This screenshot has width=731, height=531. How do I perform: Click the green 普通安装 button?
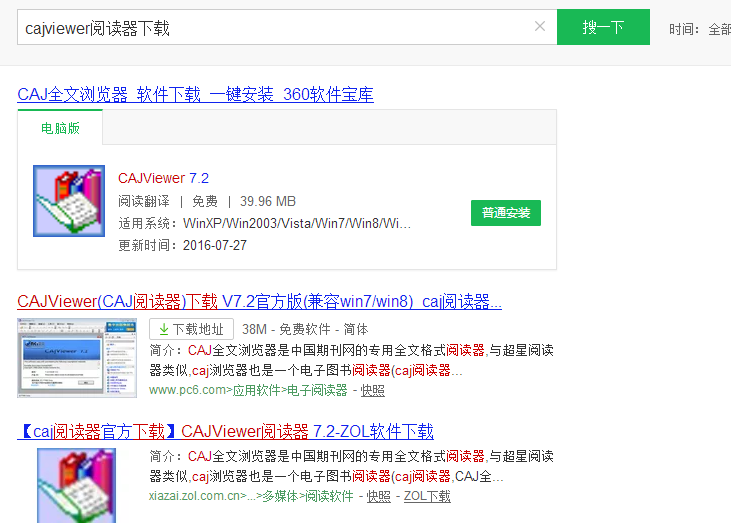point(506,213)
